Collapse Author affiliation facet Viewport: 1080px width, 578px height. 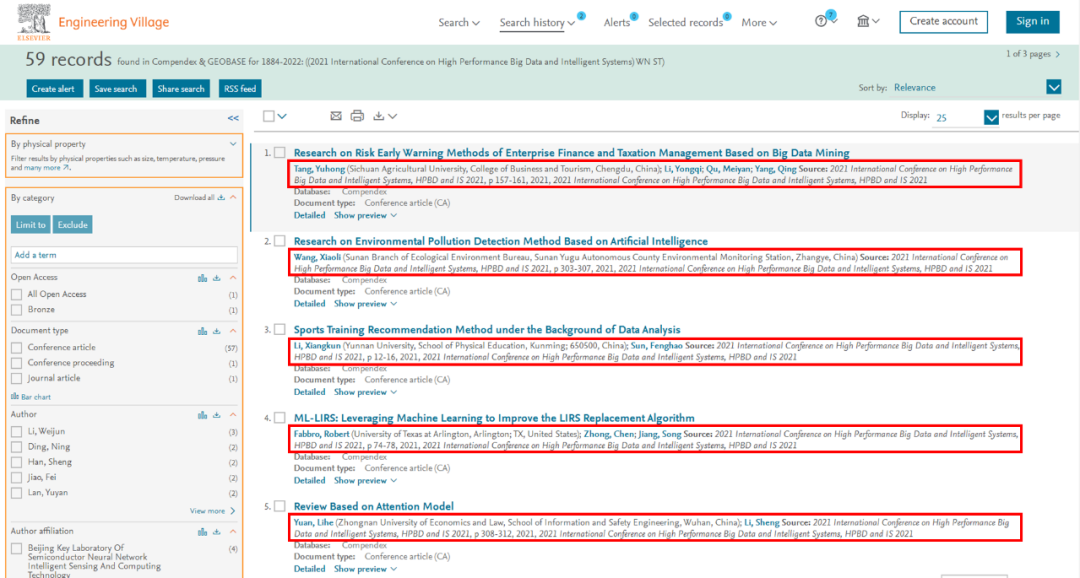click(x=233, y=531)
